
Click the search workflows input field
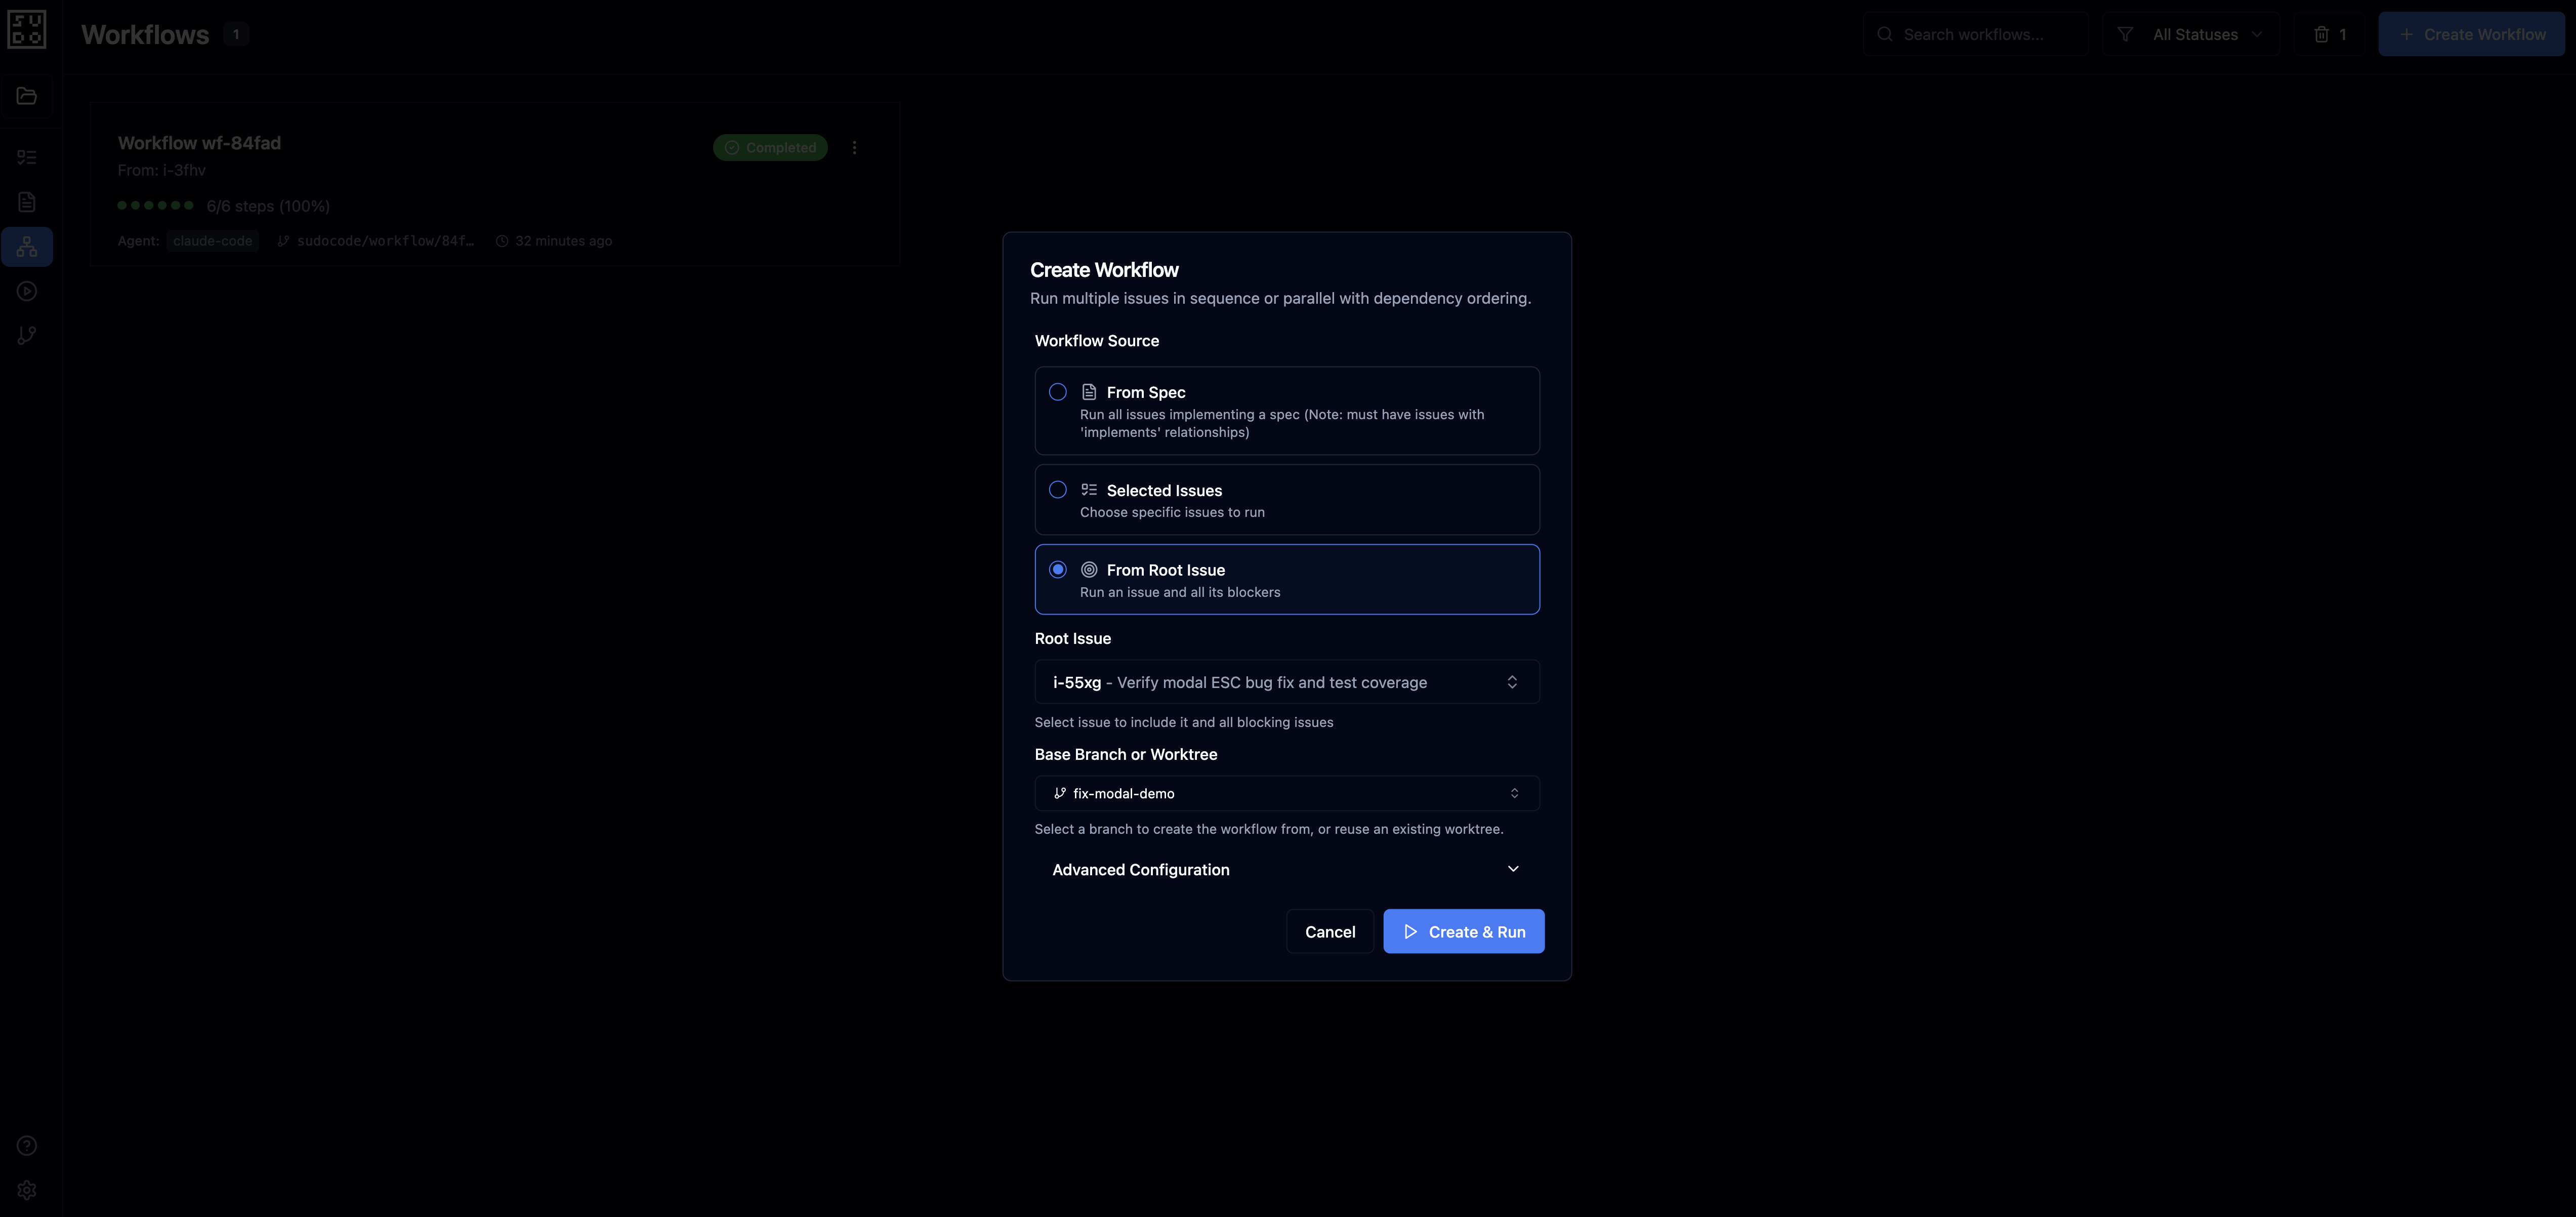pyautogui.click(x=1975, y=33)
